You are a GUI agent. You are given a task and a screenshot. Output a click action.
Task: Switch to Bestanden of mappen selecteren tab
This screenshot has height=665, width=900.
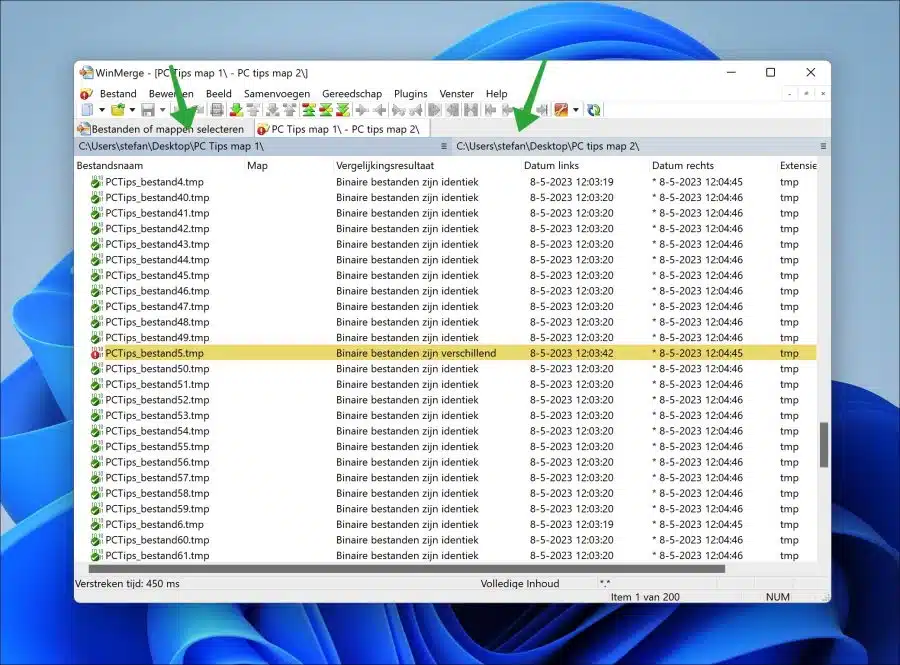click(x=164, y=129)
